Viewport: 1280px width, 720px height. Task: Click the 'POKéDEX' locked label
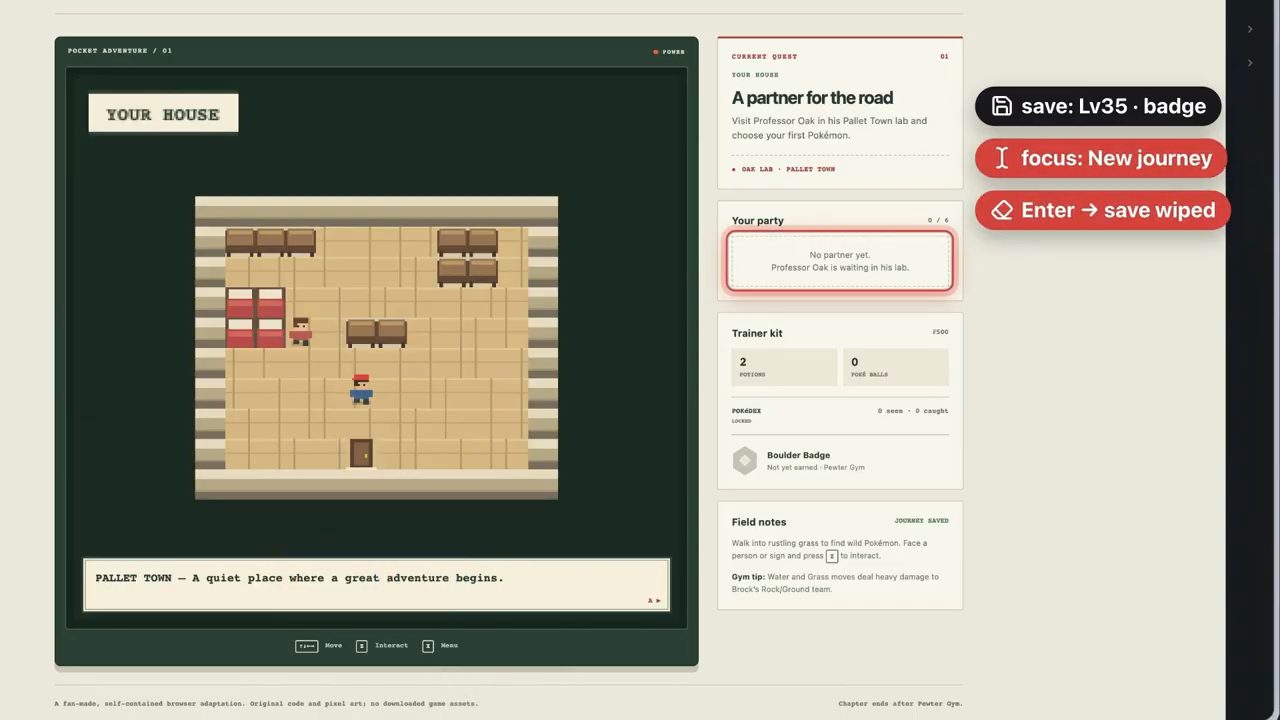click(x=746, y=411)
